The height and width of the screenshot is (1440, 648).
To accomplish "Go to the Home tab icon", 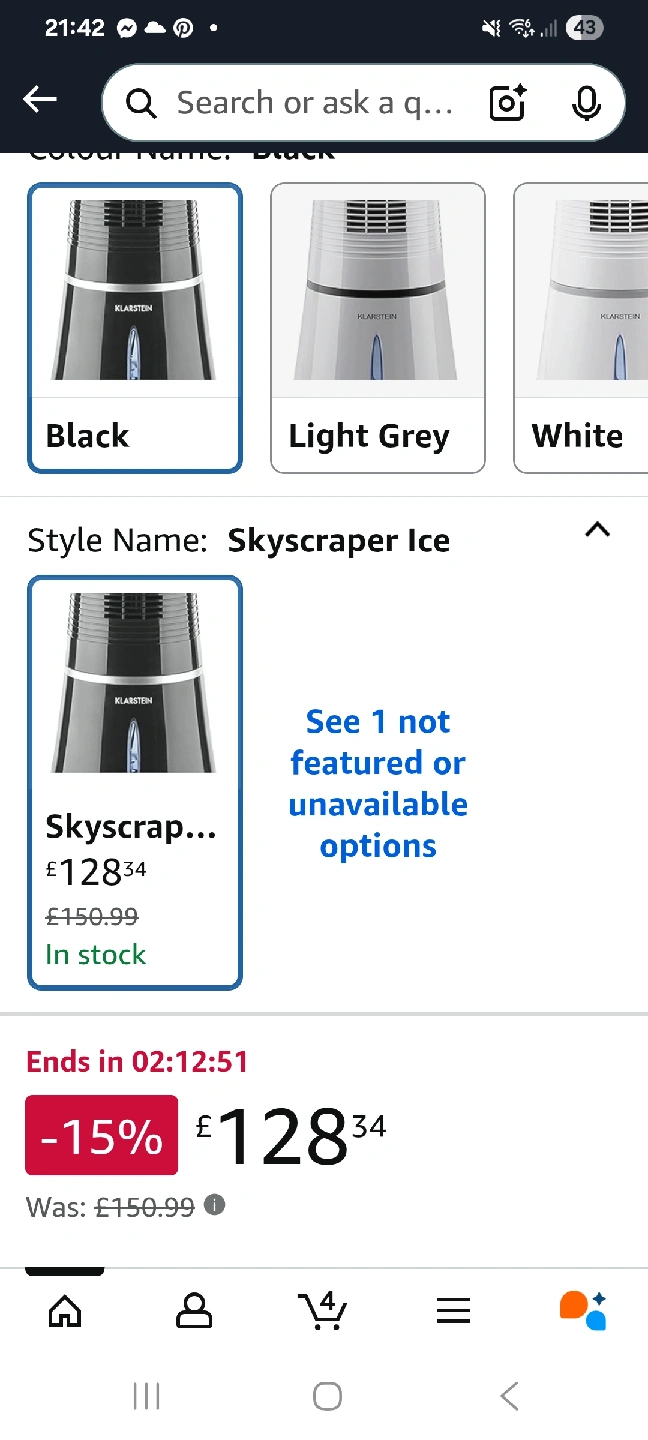I will 65,1310.
